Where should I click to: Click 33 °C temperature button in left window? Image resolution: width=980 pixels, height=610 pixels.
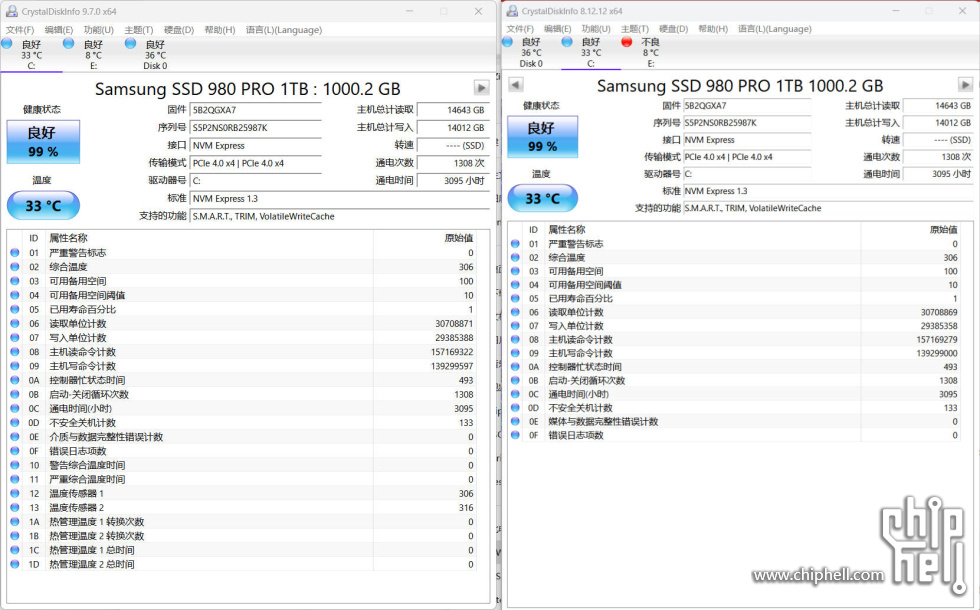pyautogui.click(x=43, y=206)
